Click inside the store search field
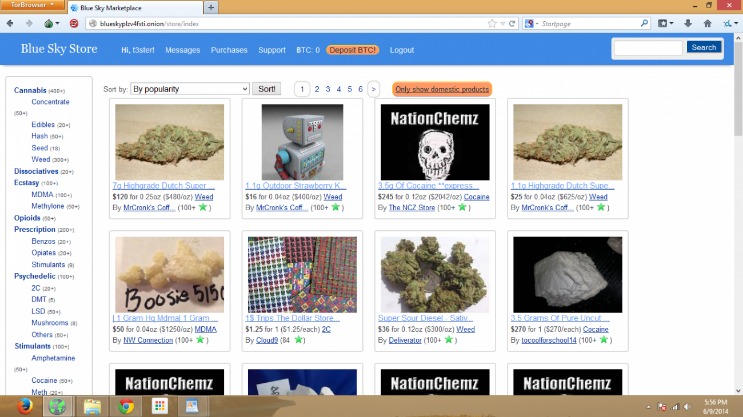The image size is (743, 417). pyautogui.click(x=648, y=47)
